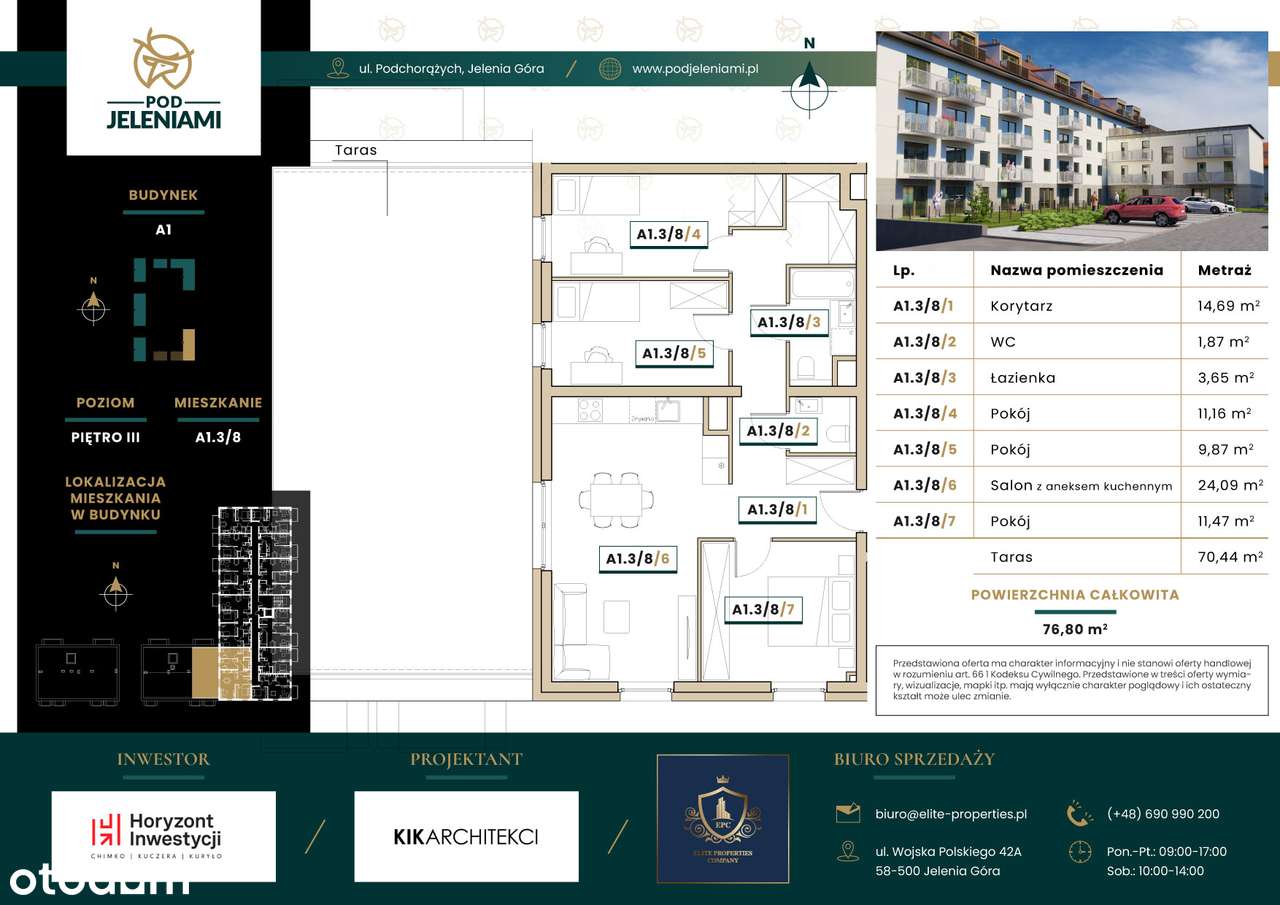
Task: Open the www.podjeleniami.pl website link
Action: pos(695,69)
